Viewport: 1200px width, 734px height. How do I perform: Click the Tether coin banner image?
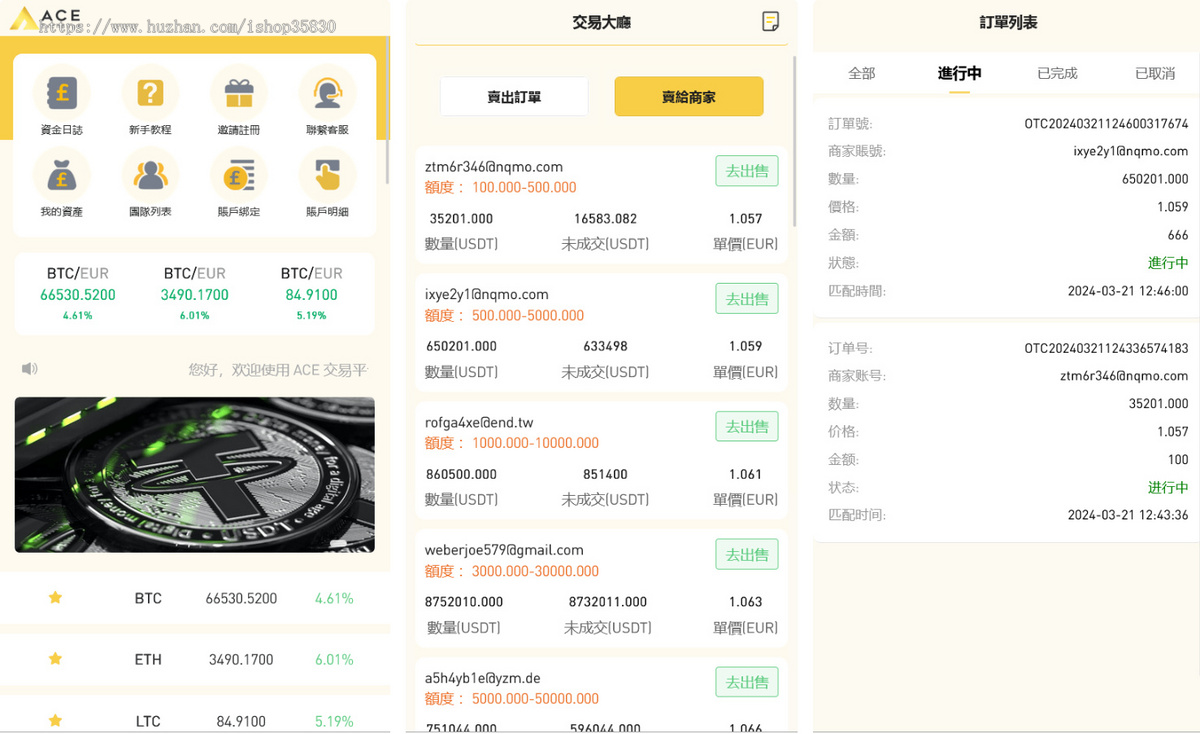pyautogui.click(x=194, y=475)
